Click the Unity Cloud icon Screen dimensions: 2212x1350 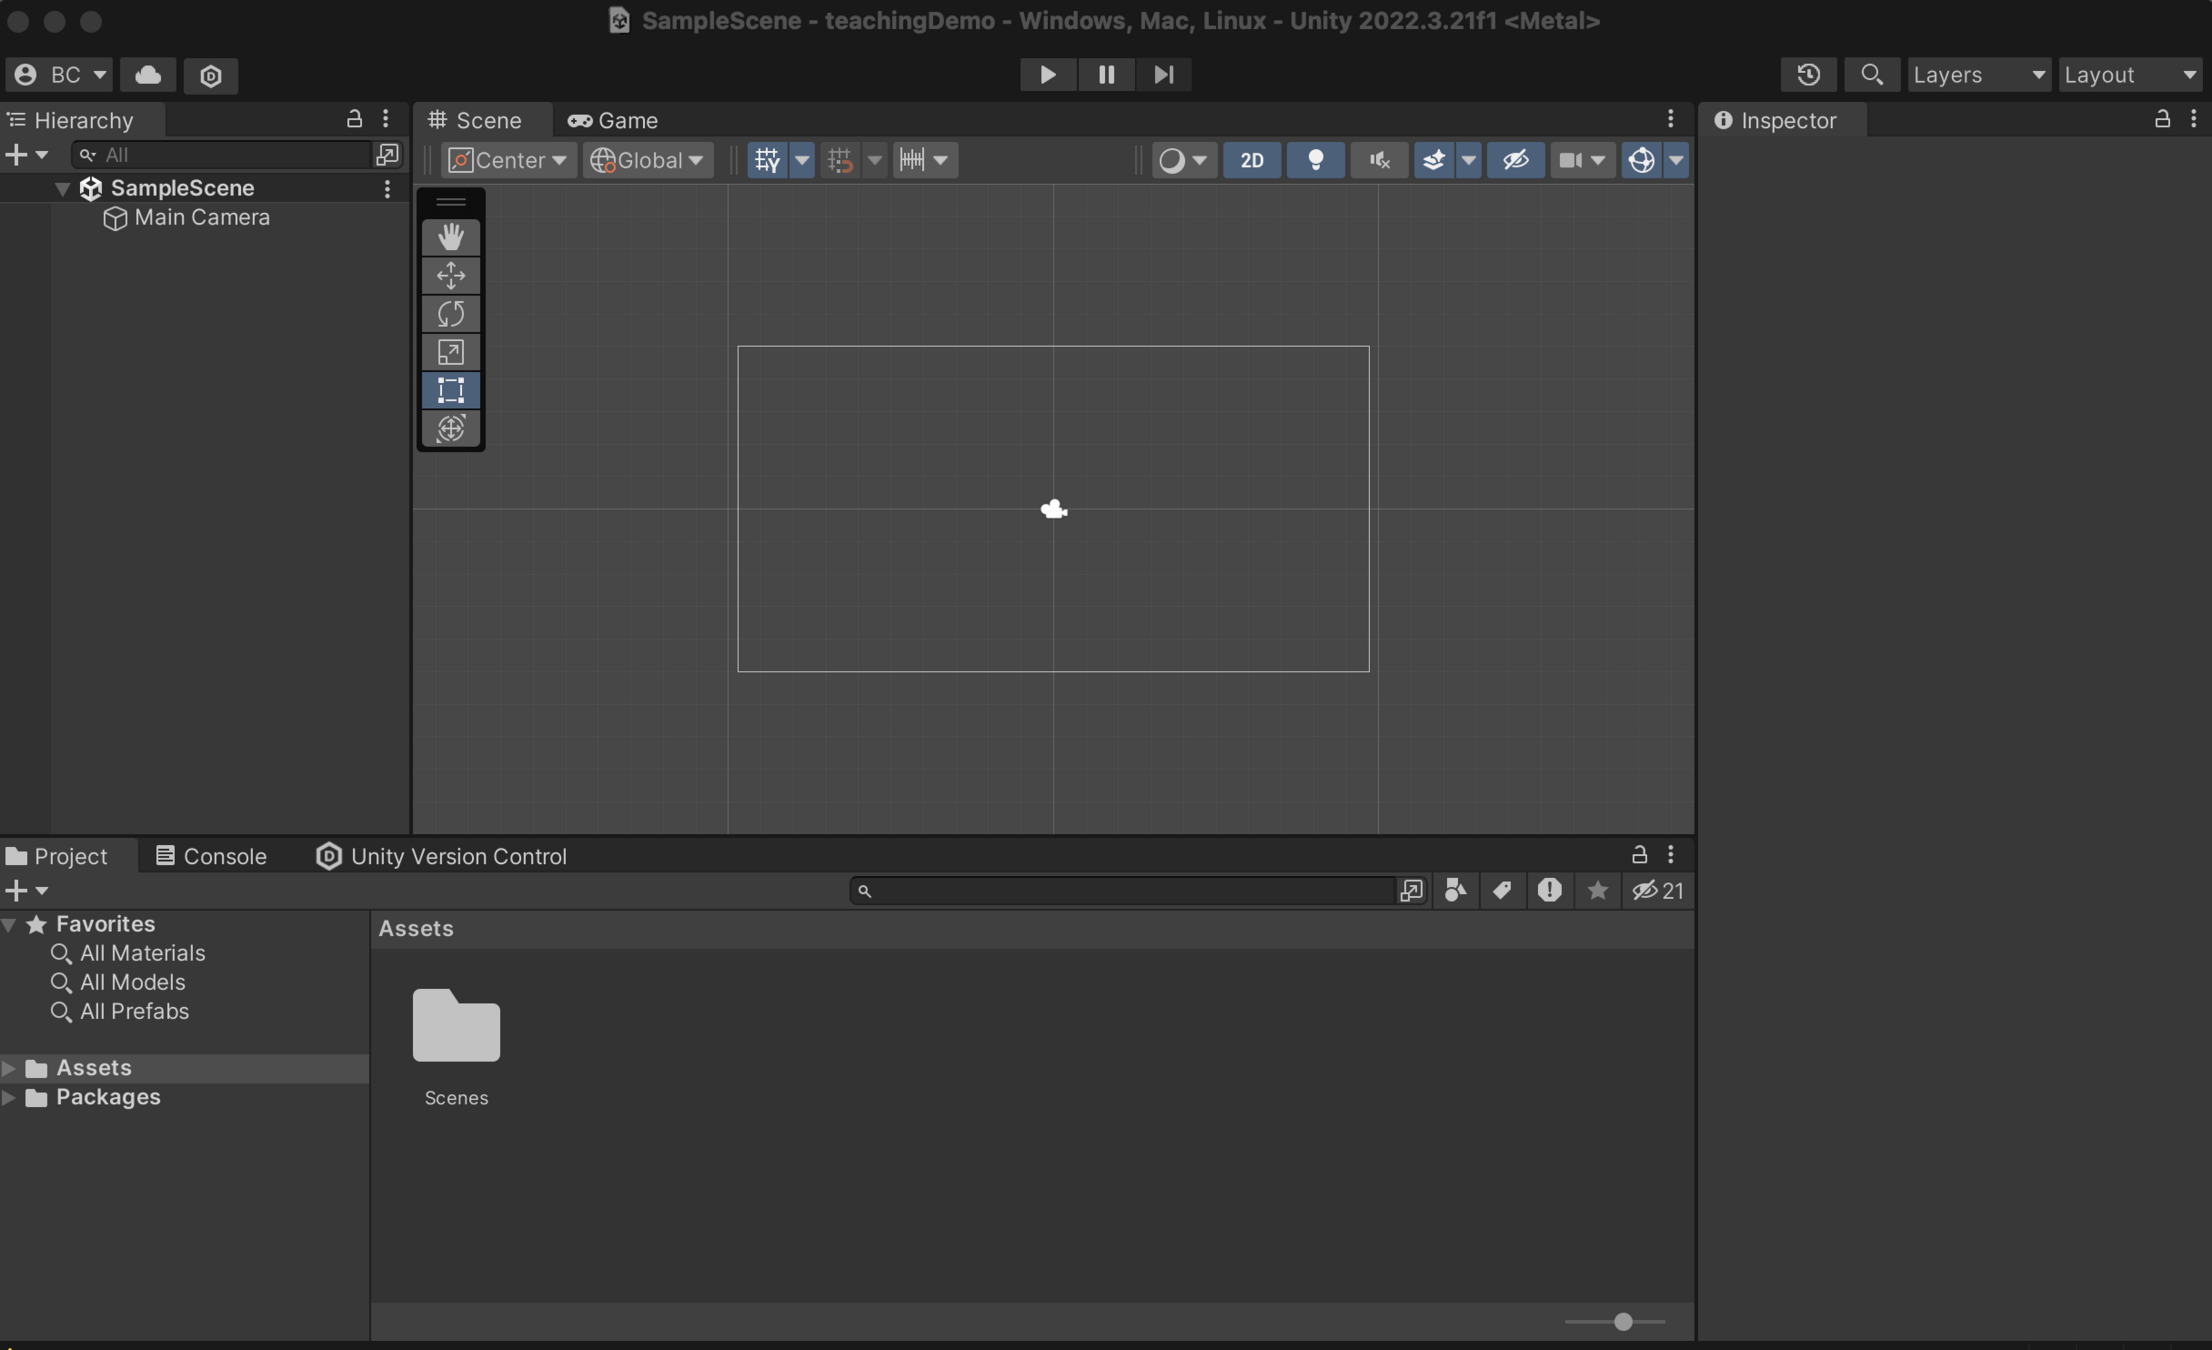148,75
